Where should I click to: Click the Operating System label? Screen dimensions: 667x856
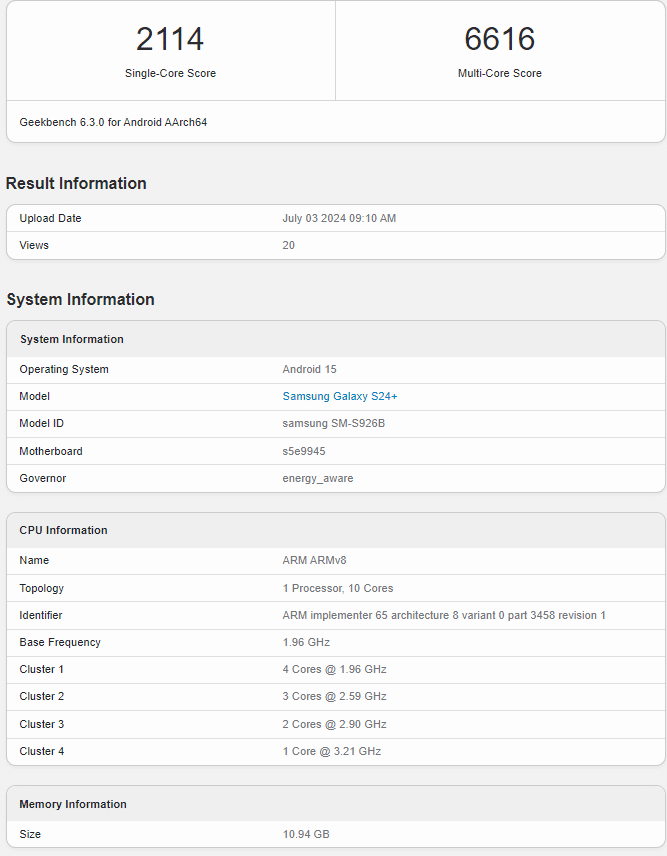click(64, 370)
